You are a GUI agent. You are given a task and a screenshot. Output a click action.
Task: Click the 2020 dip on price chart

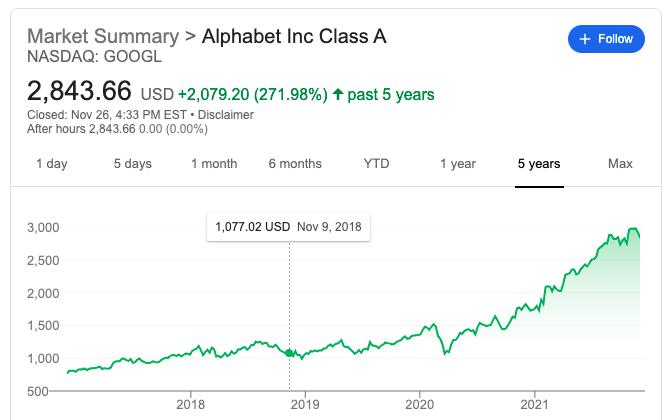(441, 353)
